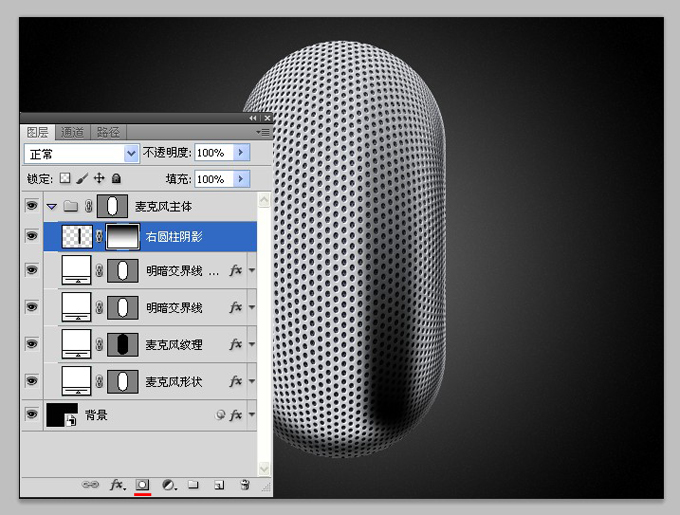This screenshot has width=680, height=515.
Task: Click the delete layer trash icon
Action: point(245,484)
